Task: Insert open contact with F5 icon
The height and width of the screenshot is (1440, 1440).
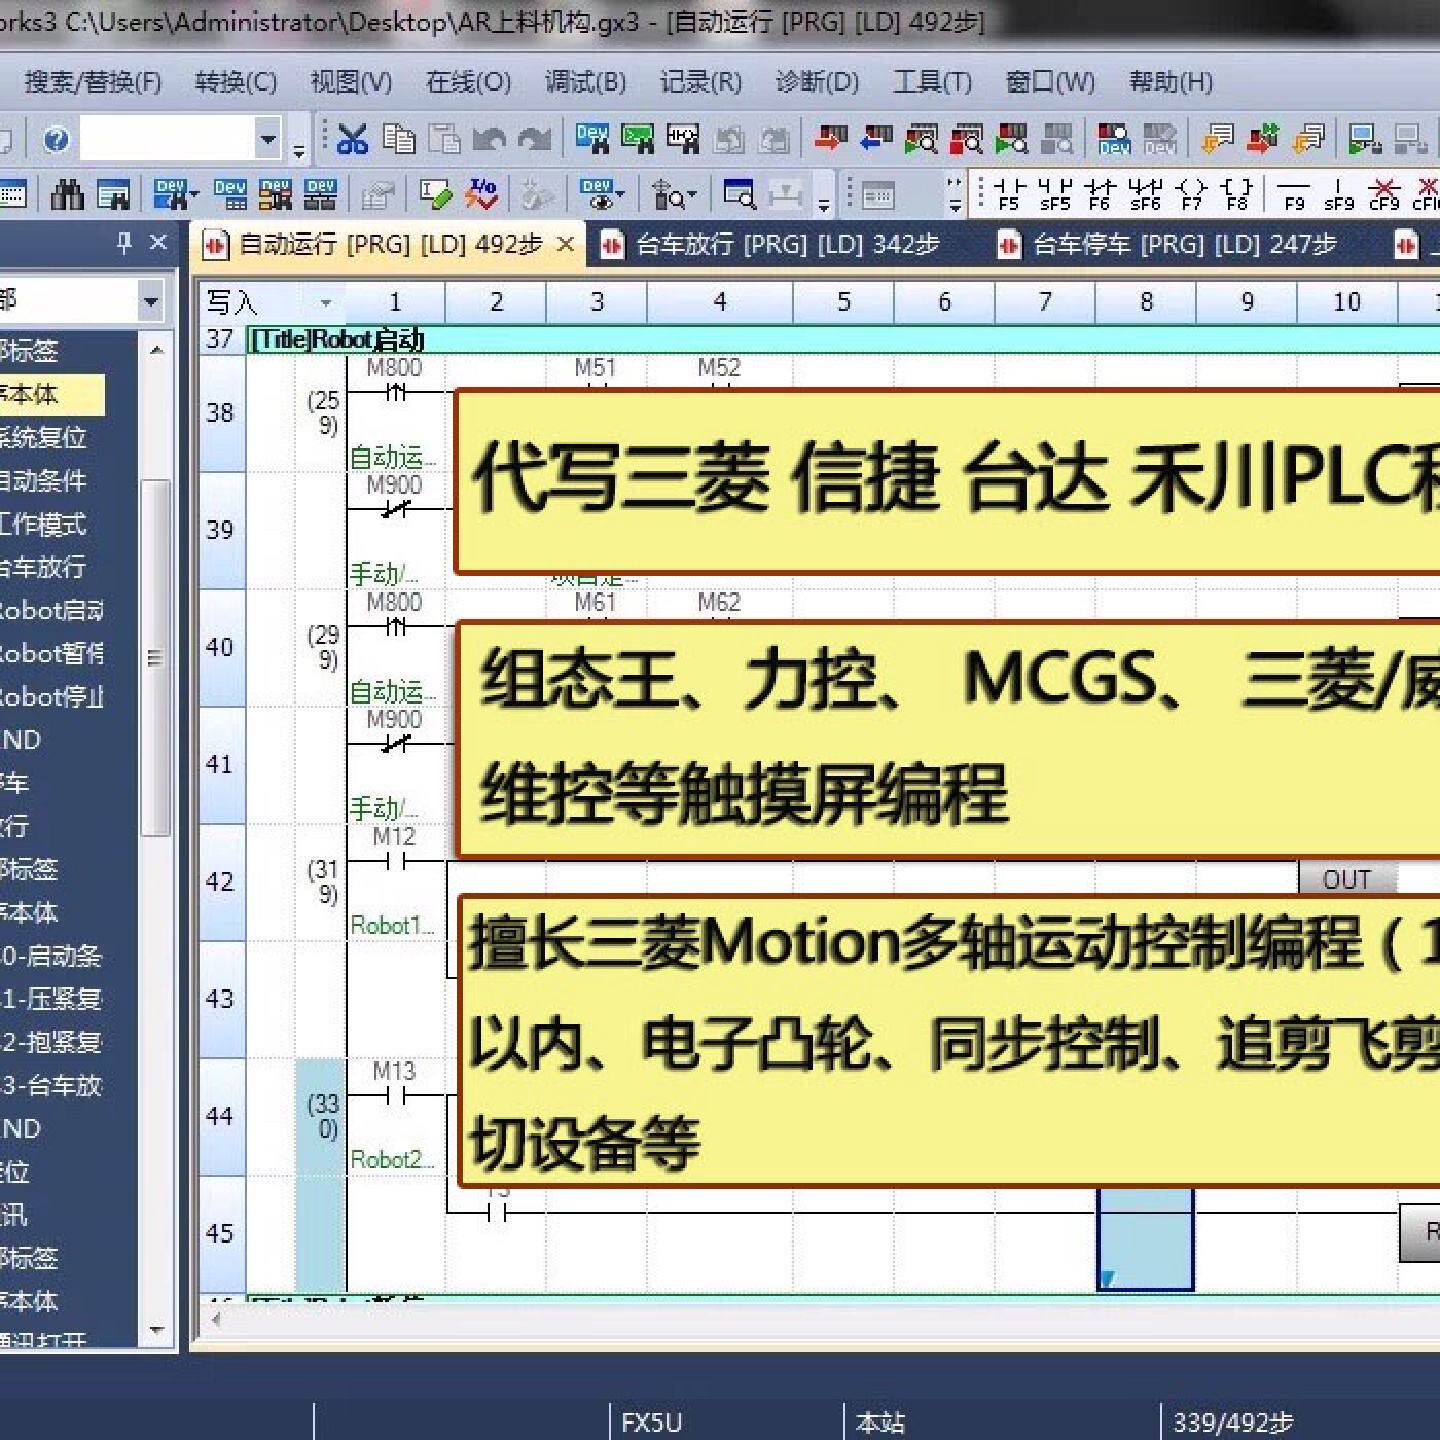Action: click(1009, 194)
